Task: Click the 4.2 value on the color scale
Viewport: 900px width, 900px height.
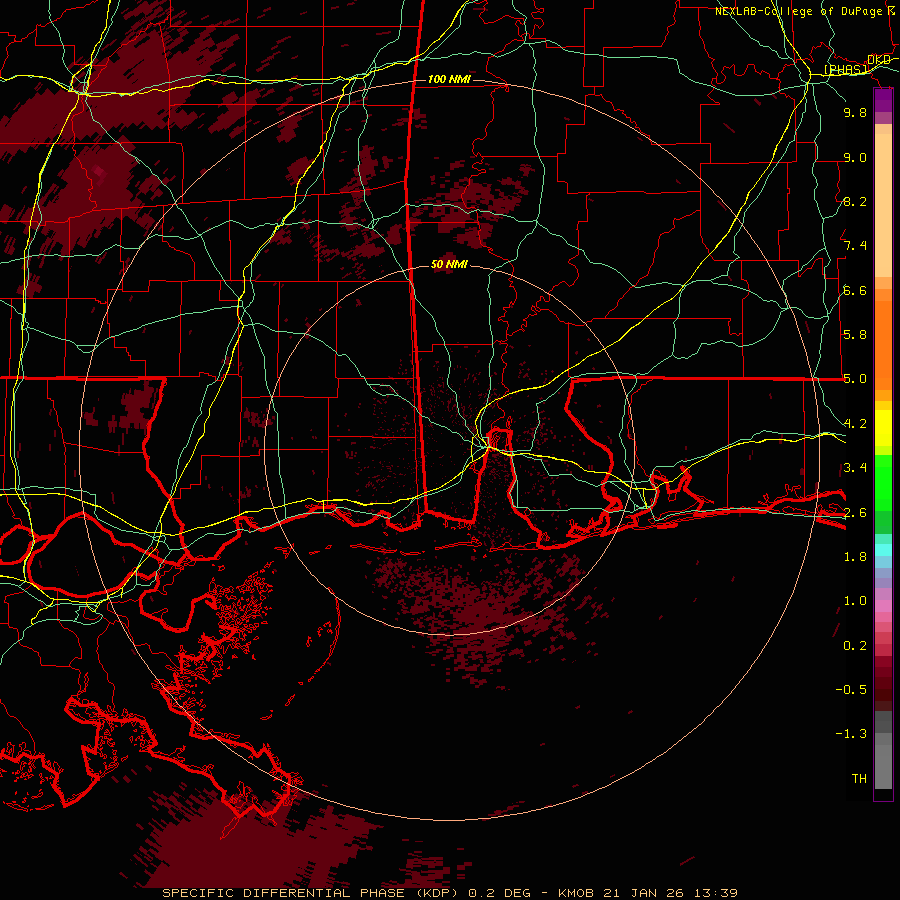Action: (855, 424)
